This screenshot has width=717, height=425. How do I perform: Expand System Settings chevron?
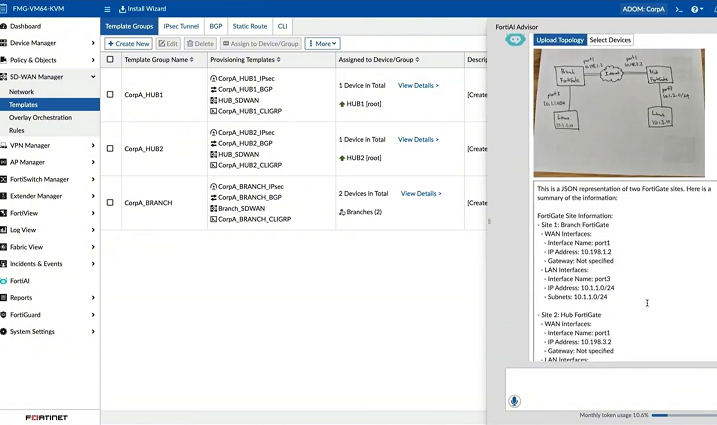click(93, 332)
